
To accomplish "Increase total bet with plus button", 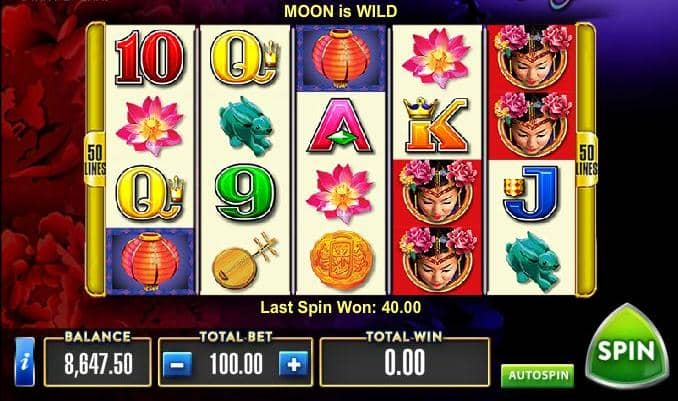I will [x=294, y=364].
